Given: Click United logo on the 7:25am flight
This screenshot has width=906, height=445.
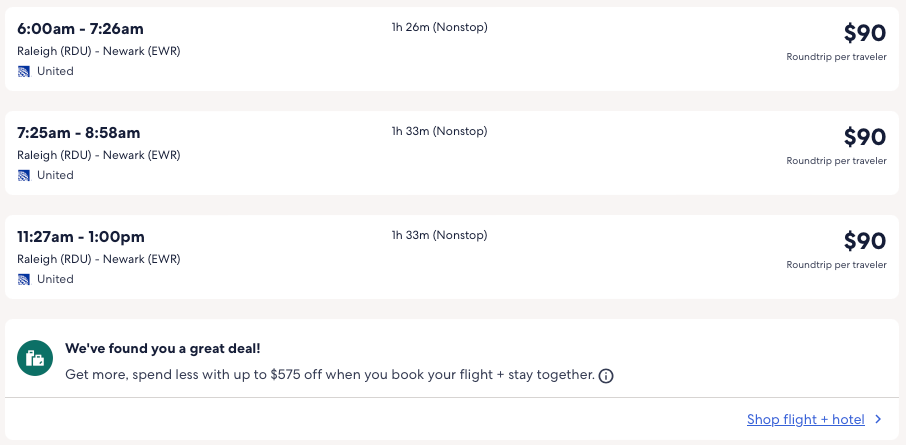Looking at the screenshot, I should tap(24, 175).
